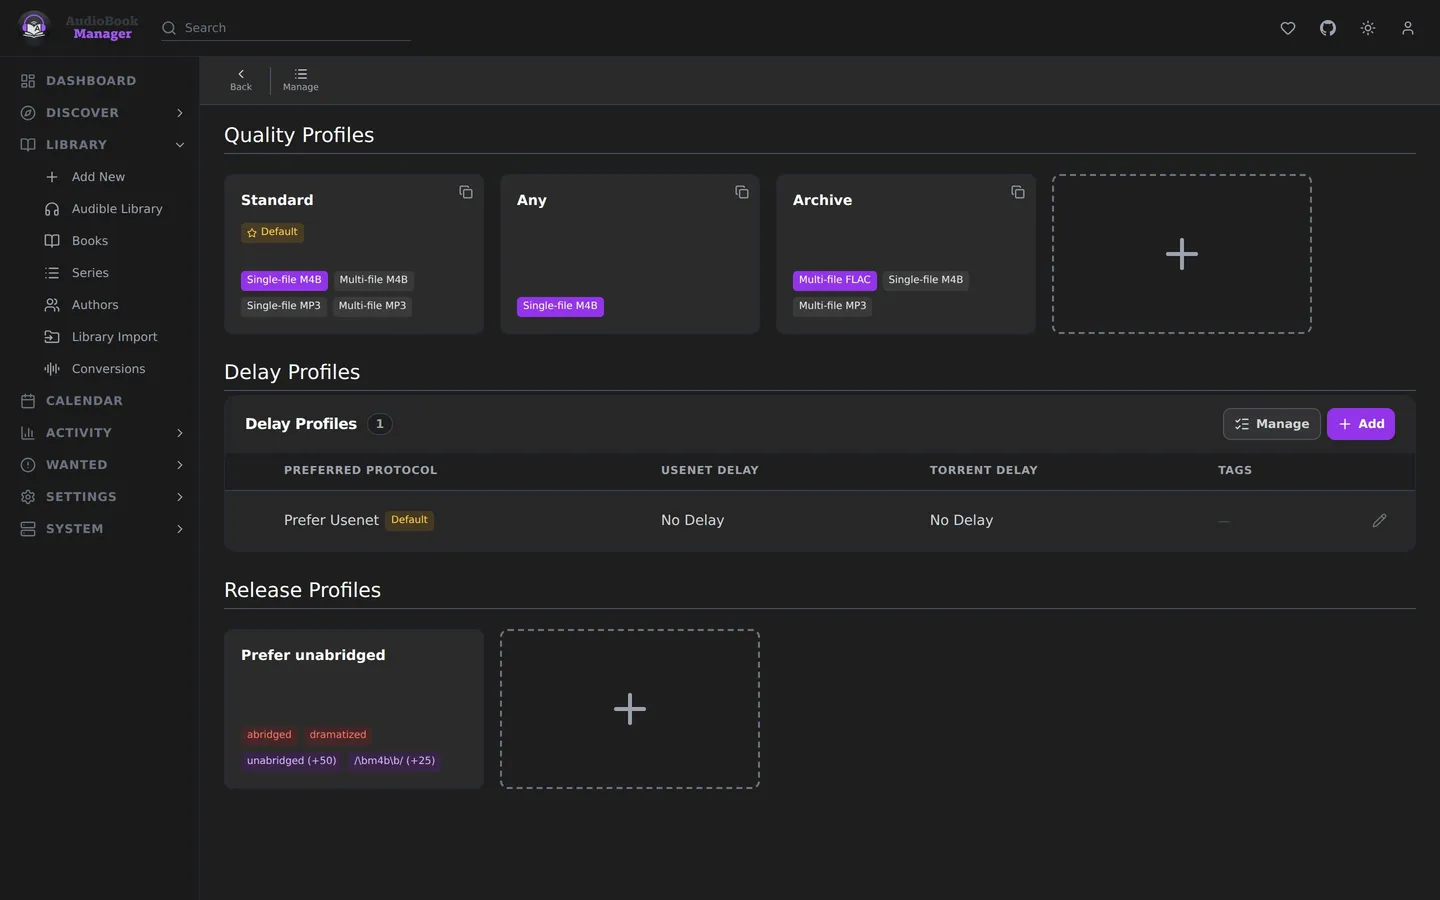Open Library Import page

point(114,337)
